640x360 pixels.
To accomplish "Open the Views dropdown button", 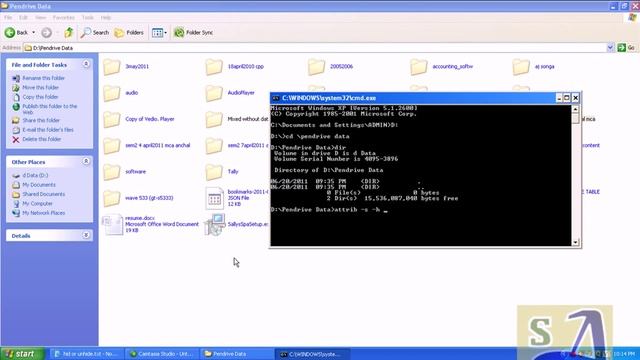I will (159, 33).
